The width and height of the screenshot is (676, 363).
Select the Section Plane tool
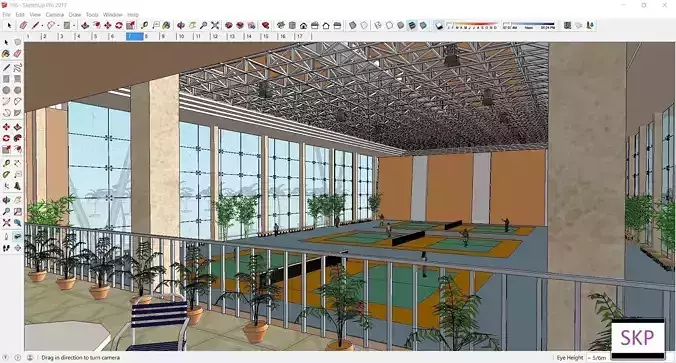click(17, 248)
